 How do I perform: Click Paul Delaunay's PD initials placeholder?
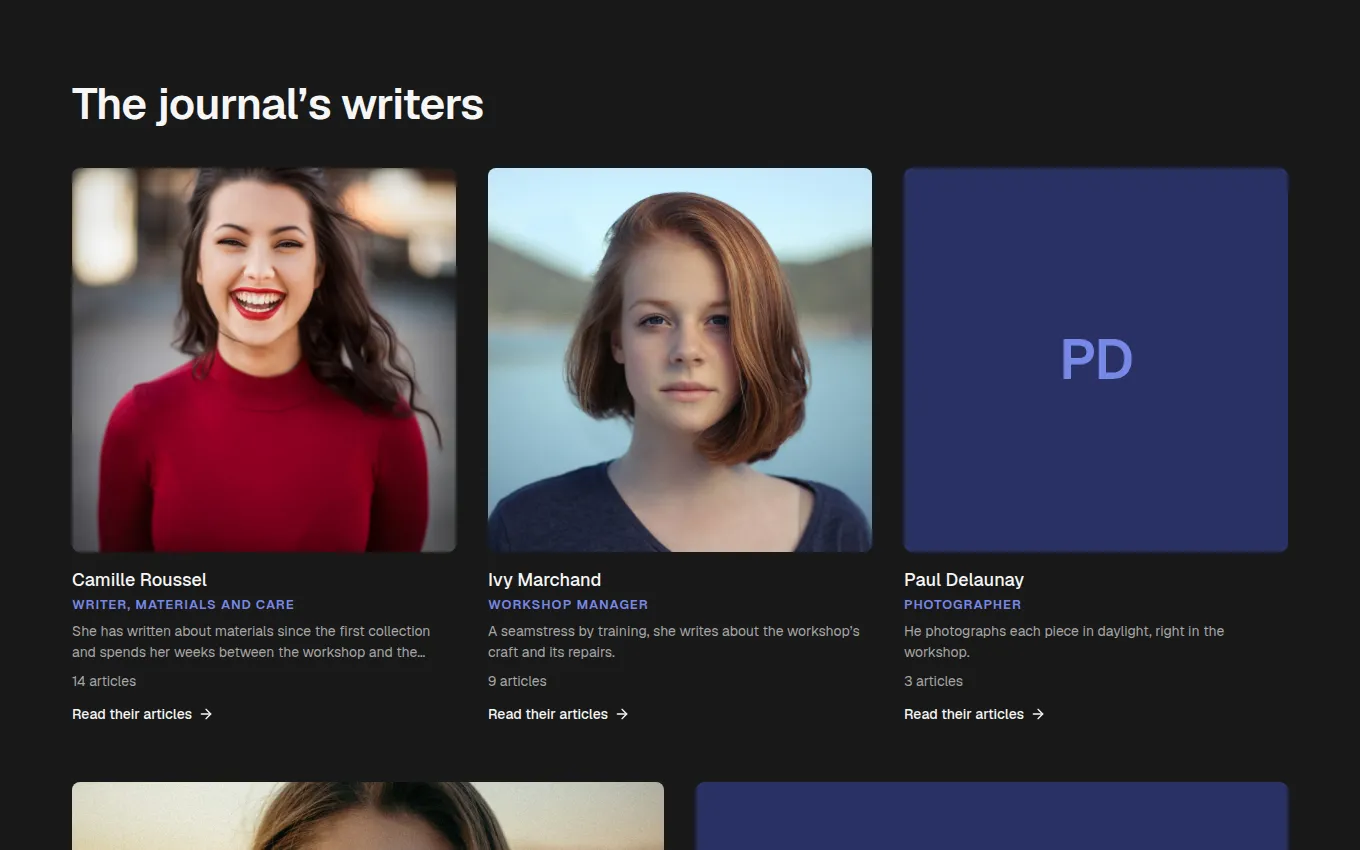click(1096, 360)
